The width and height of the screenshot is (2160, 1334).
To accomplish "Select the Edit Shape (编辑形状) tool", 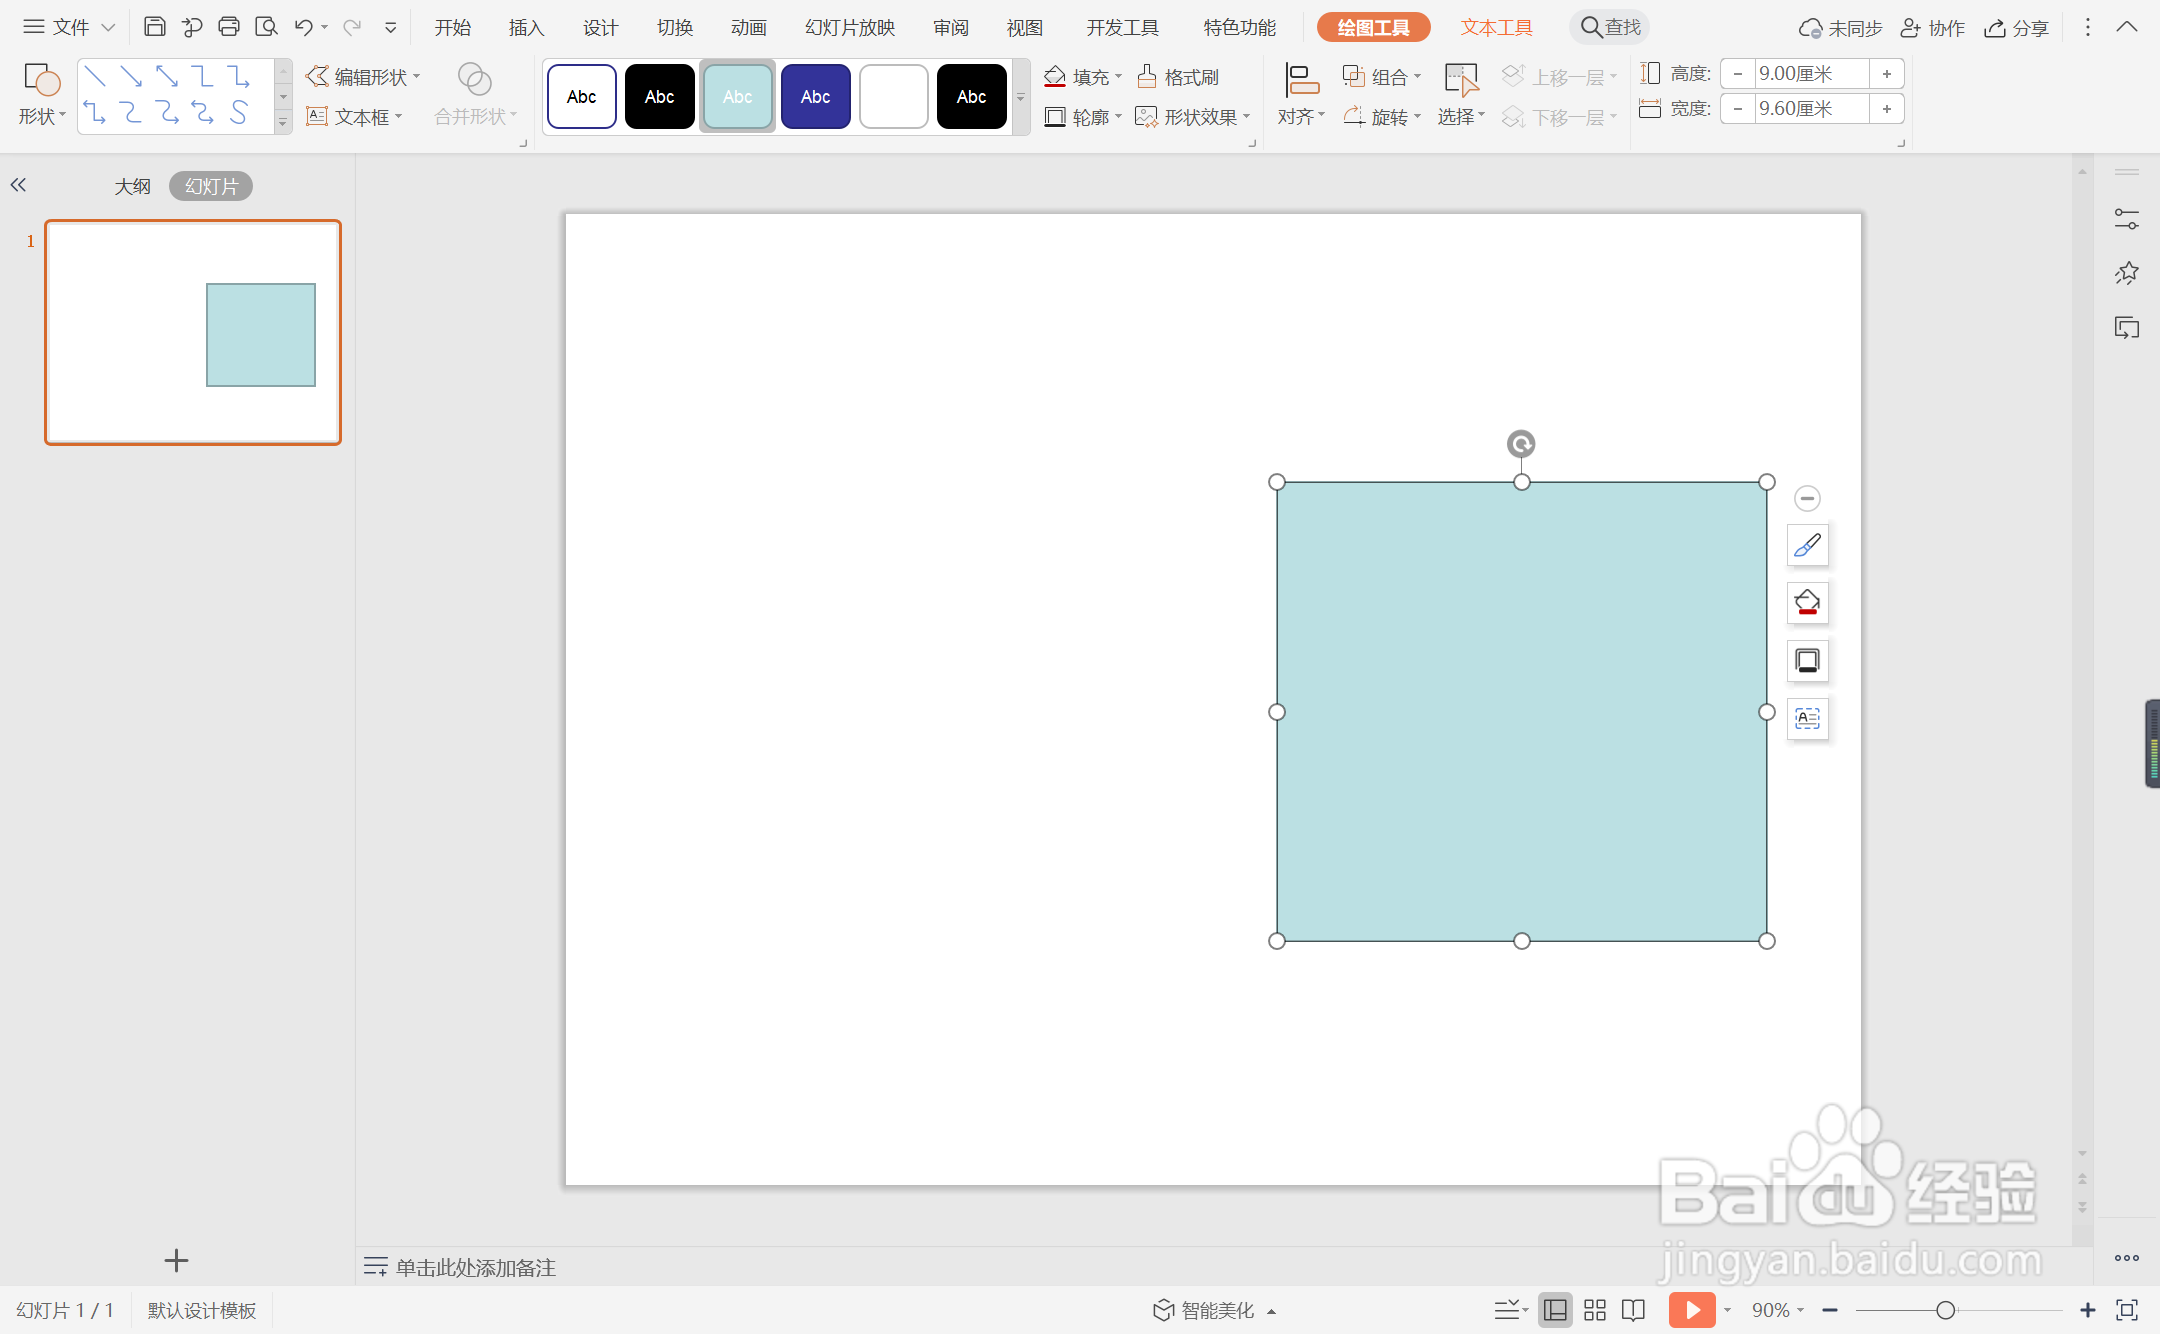I will (361, 77).
